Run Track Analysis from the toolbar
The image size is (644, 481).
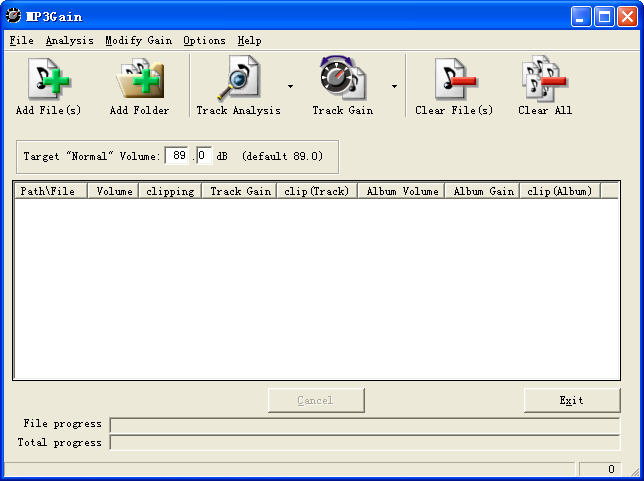(x=238, y=79)
